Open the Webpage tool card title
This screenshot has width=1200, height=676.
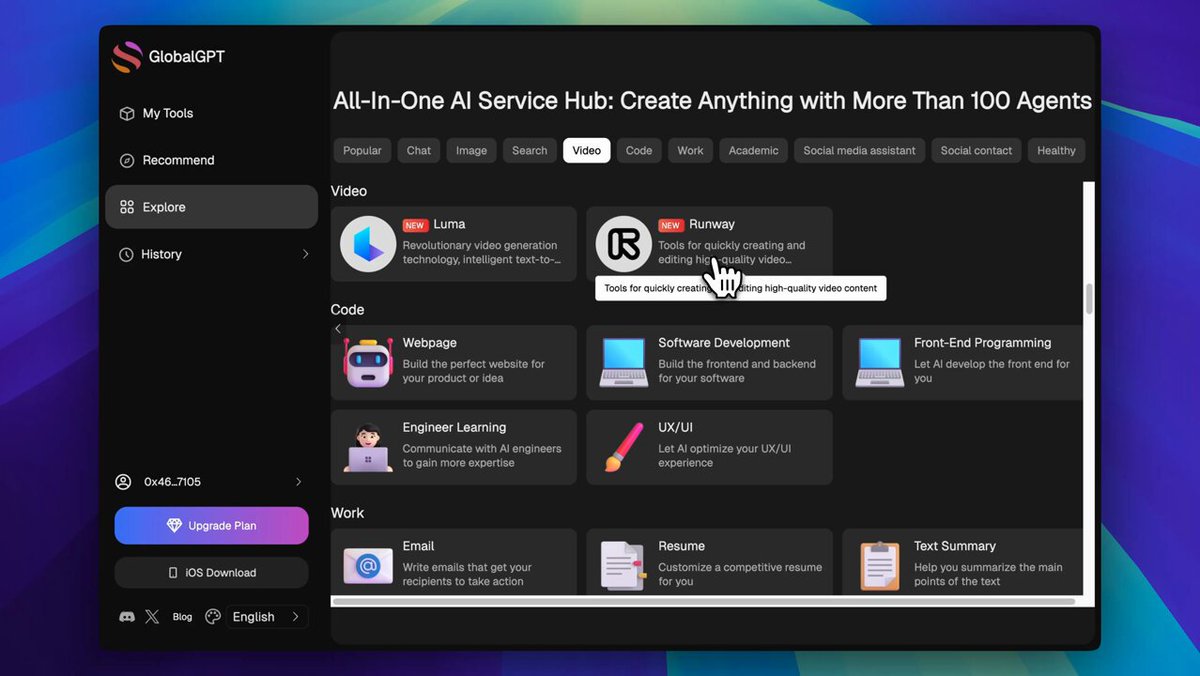click(x=429, y=343)
